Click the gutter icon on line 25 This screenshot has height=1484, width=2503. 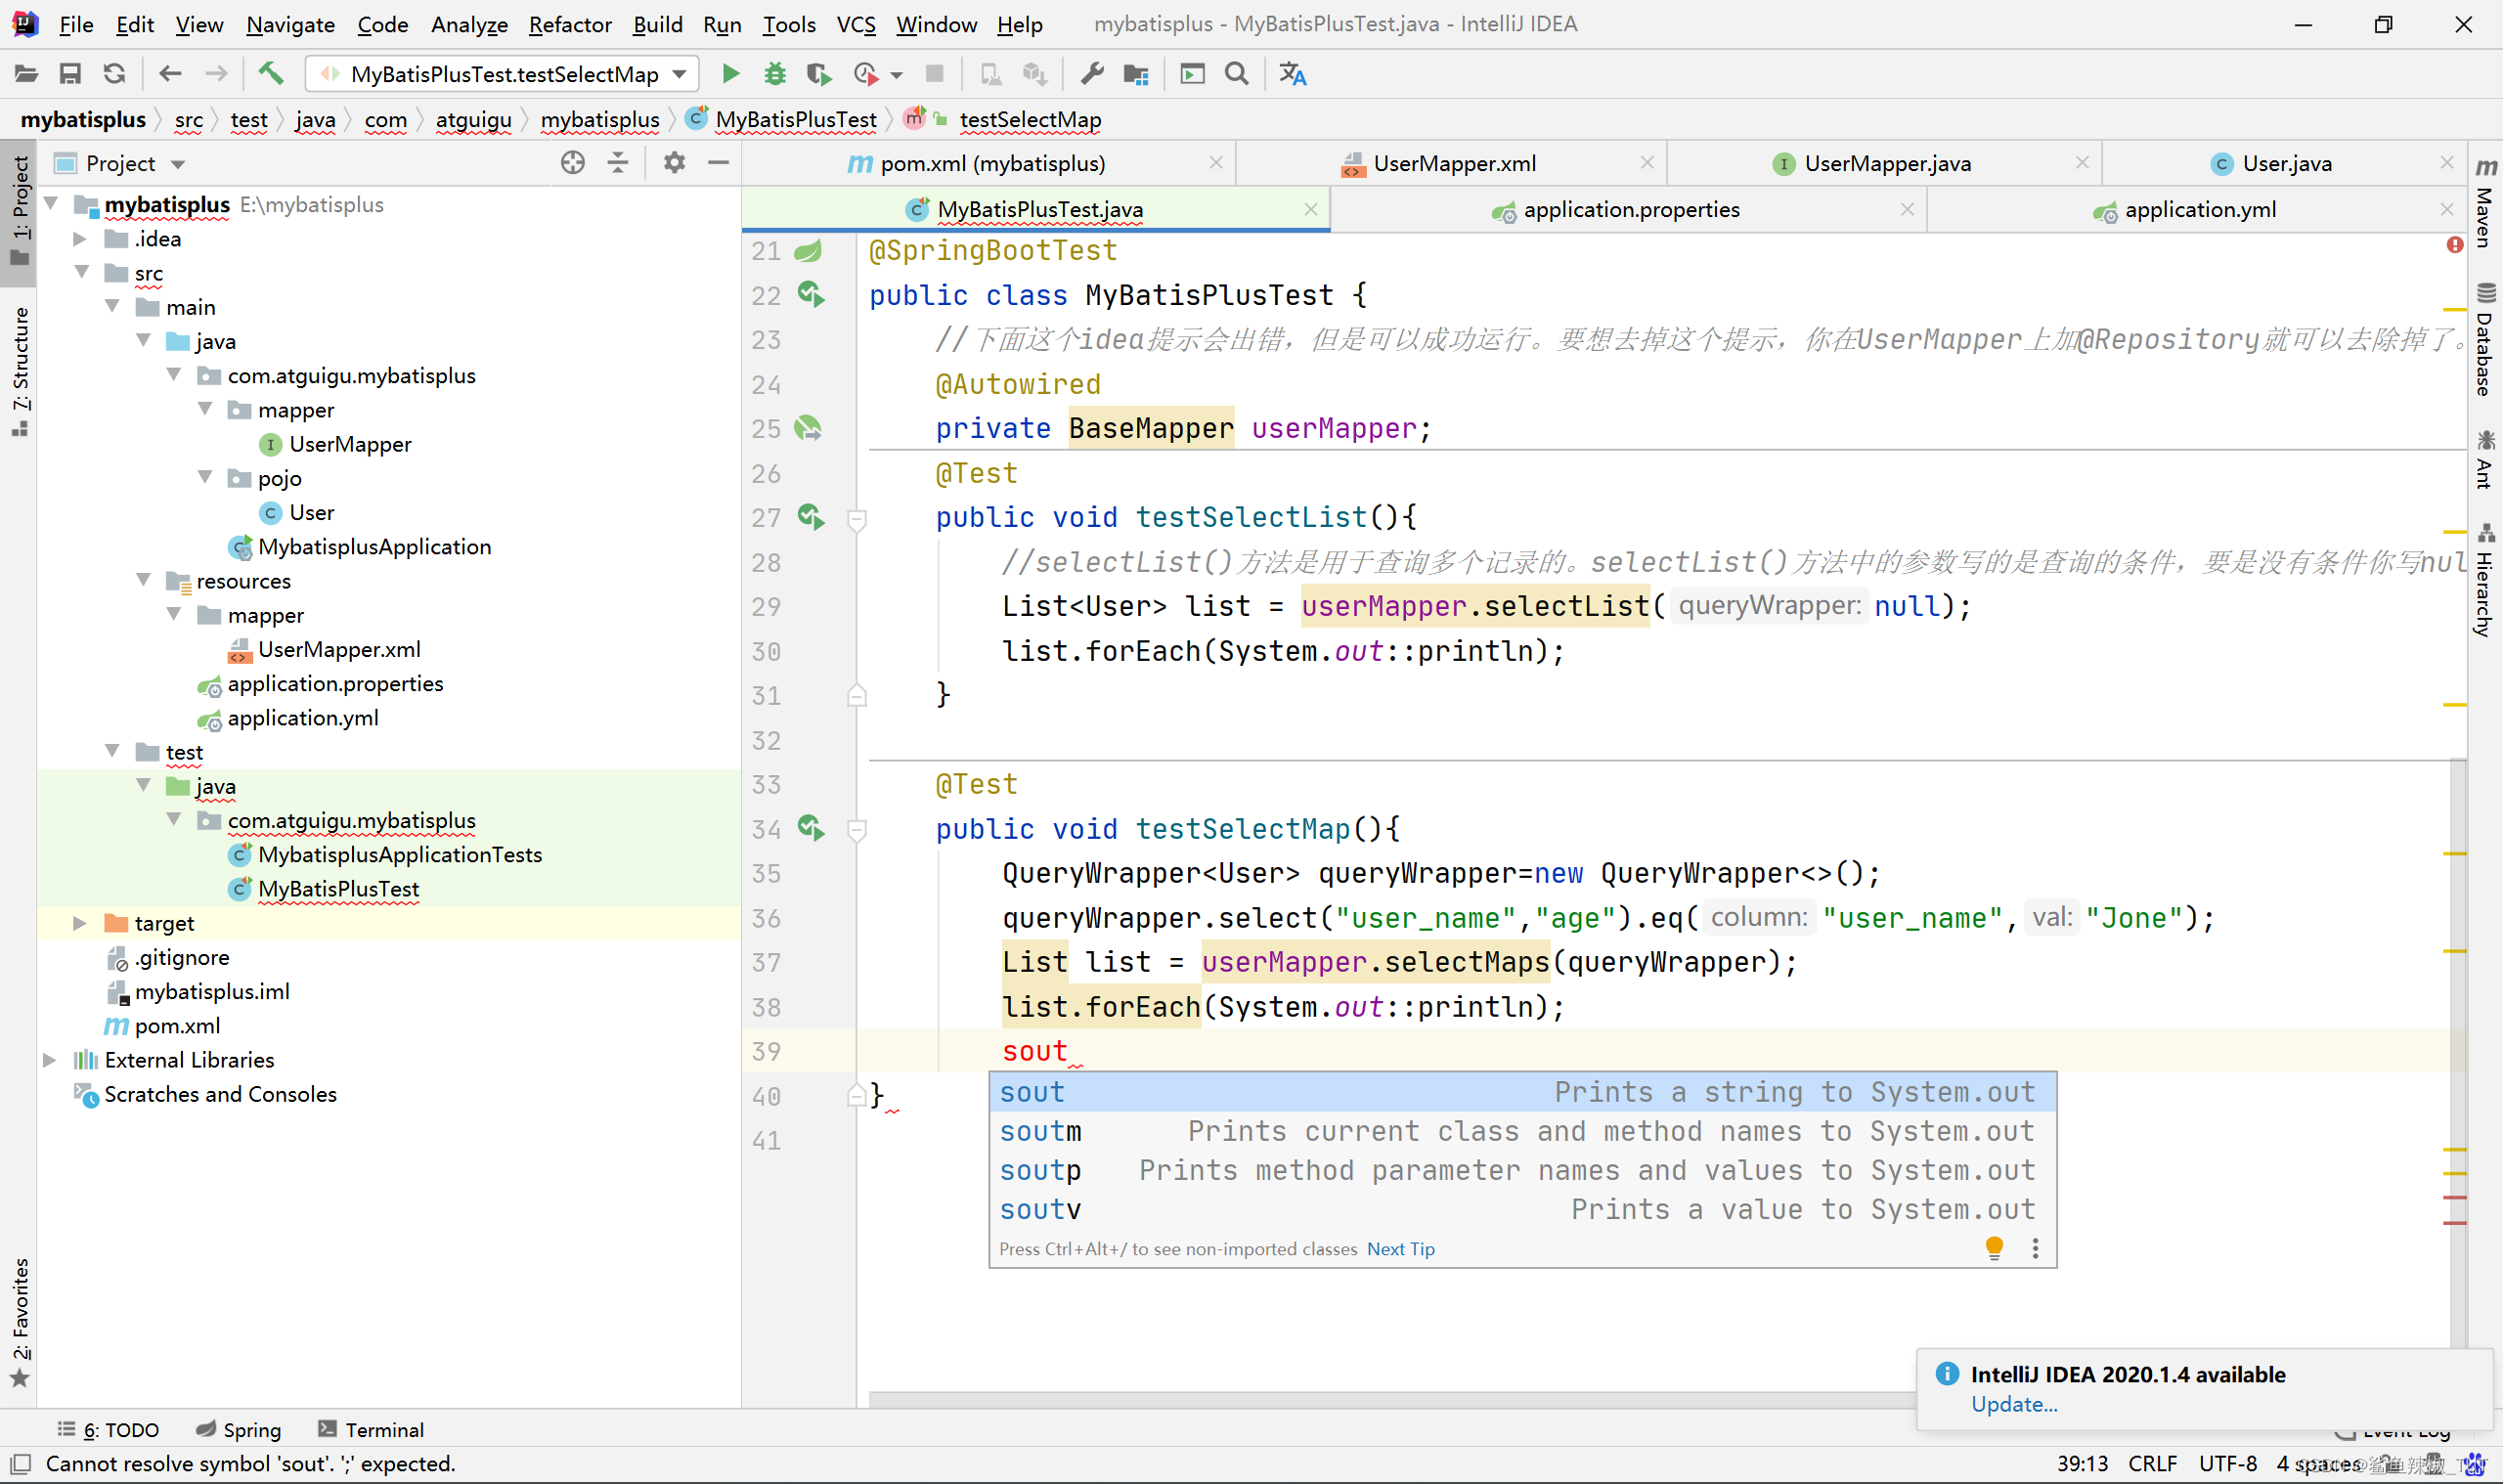coord(808,428)
